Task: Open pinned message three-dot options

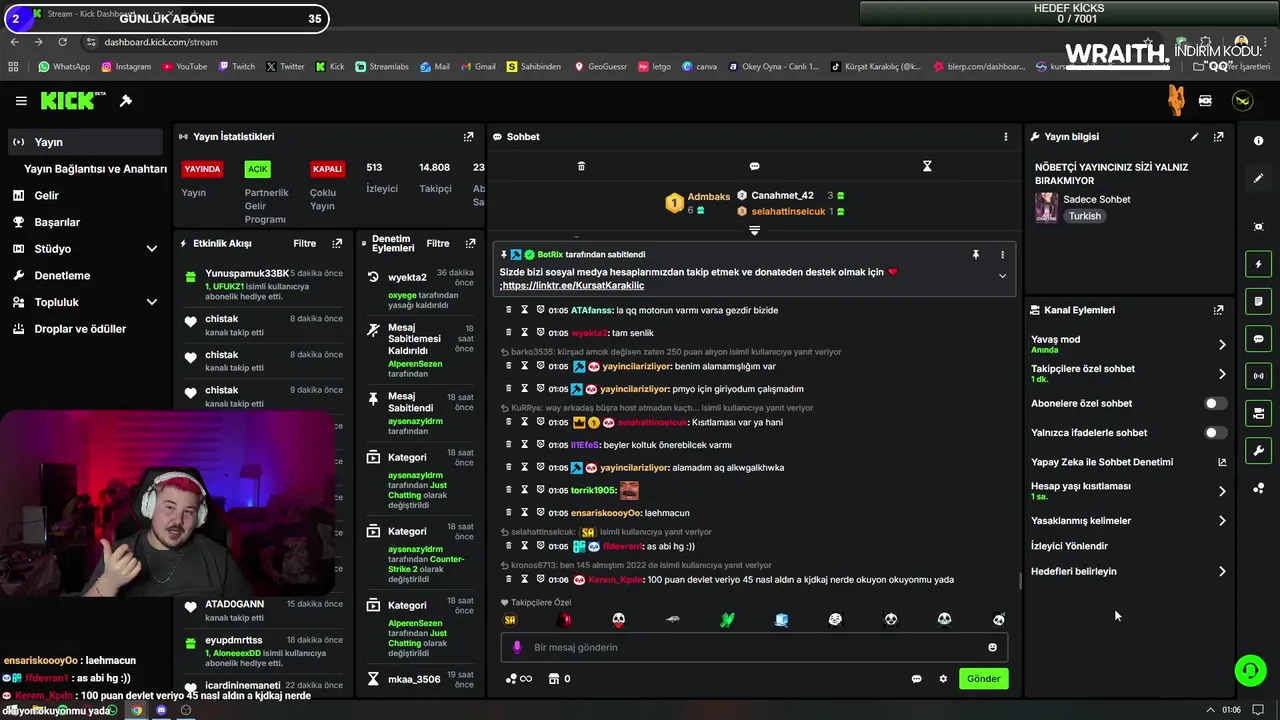Action: click(x=1002, y=255)
